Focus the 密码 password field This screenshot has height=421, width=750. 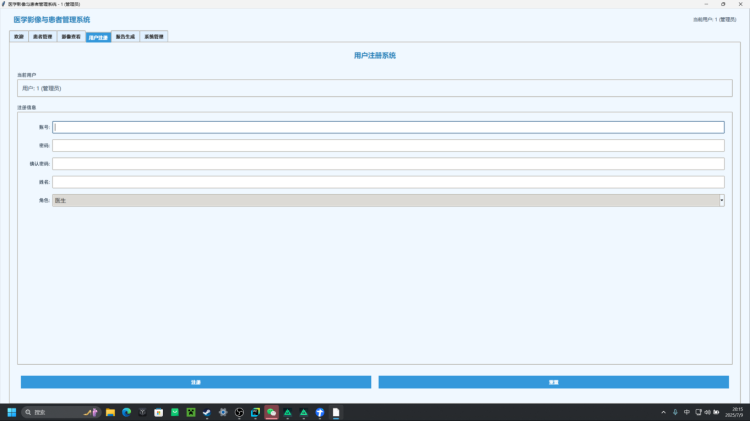(388, 145)
